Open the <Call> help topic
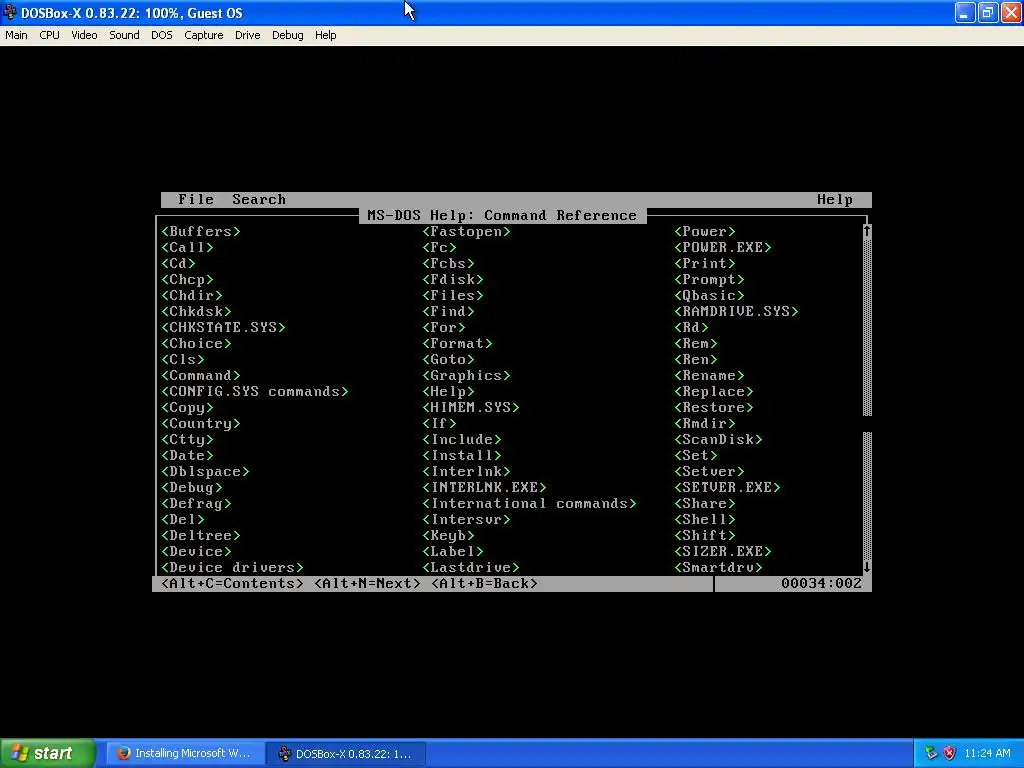1024x768 pixels. pyautogui.click(x=187, y=248)
